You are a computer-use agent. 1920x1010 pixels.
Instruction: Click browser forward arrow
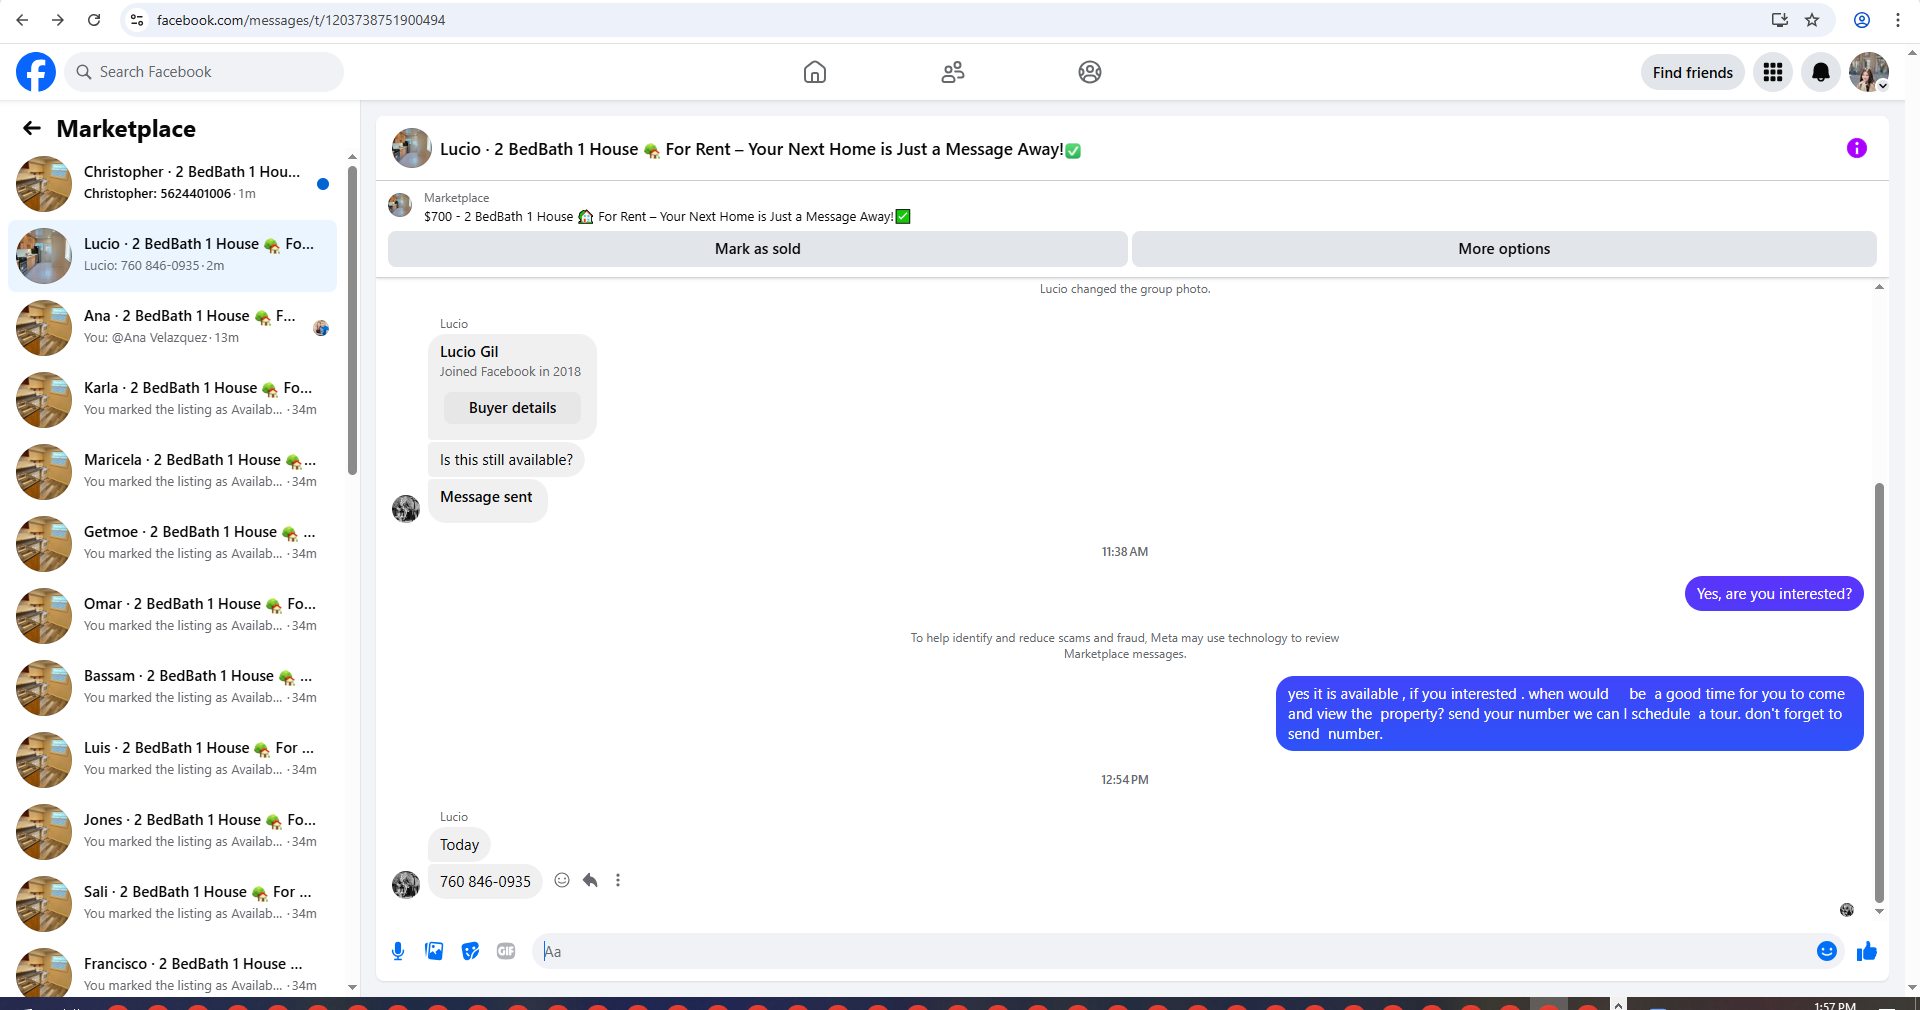pos(58,20)
